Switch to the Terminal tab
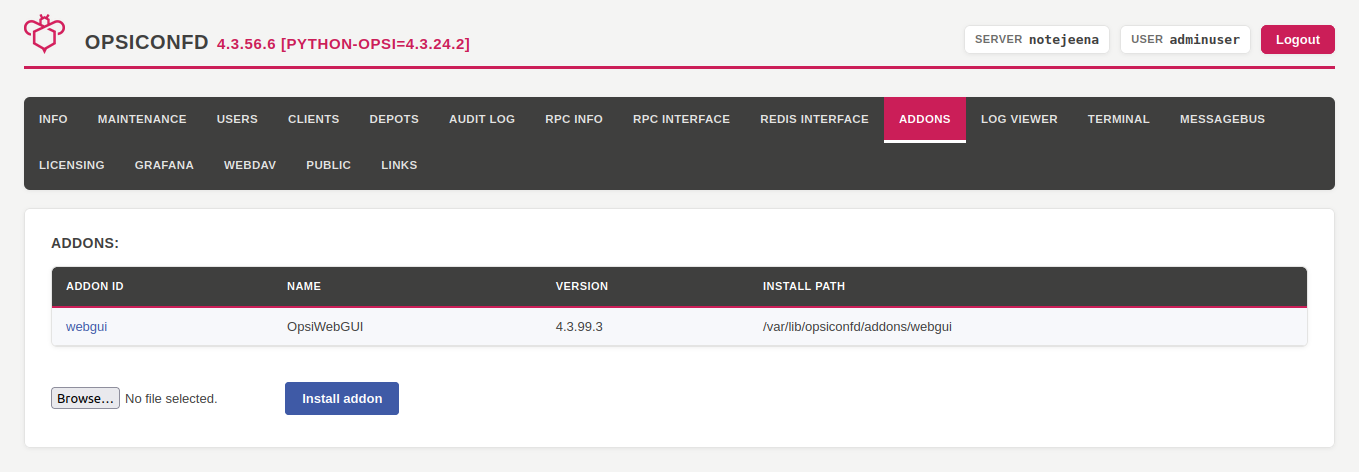1359x472 pixels. (x=1119, y=119)
